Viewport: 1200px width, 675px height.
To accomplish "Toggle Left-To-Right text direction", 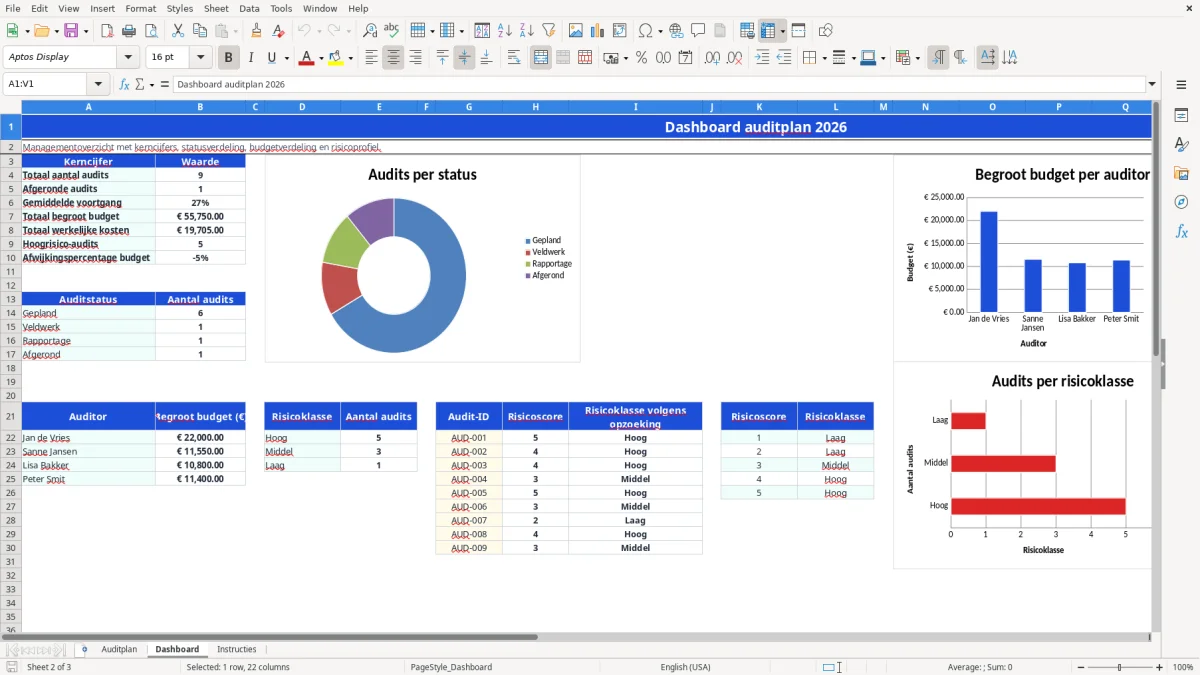I will pyautogui.click(x=938, y=58).
